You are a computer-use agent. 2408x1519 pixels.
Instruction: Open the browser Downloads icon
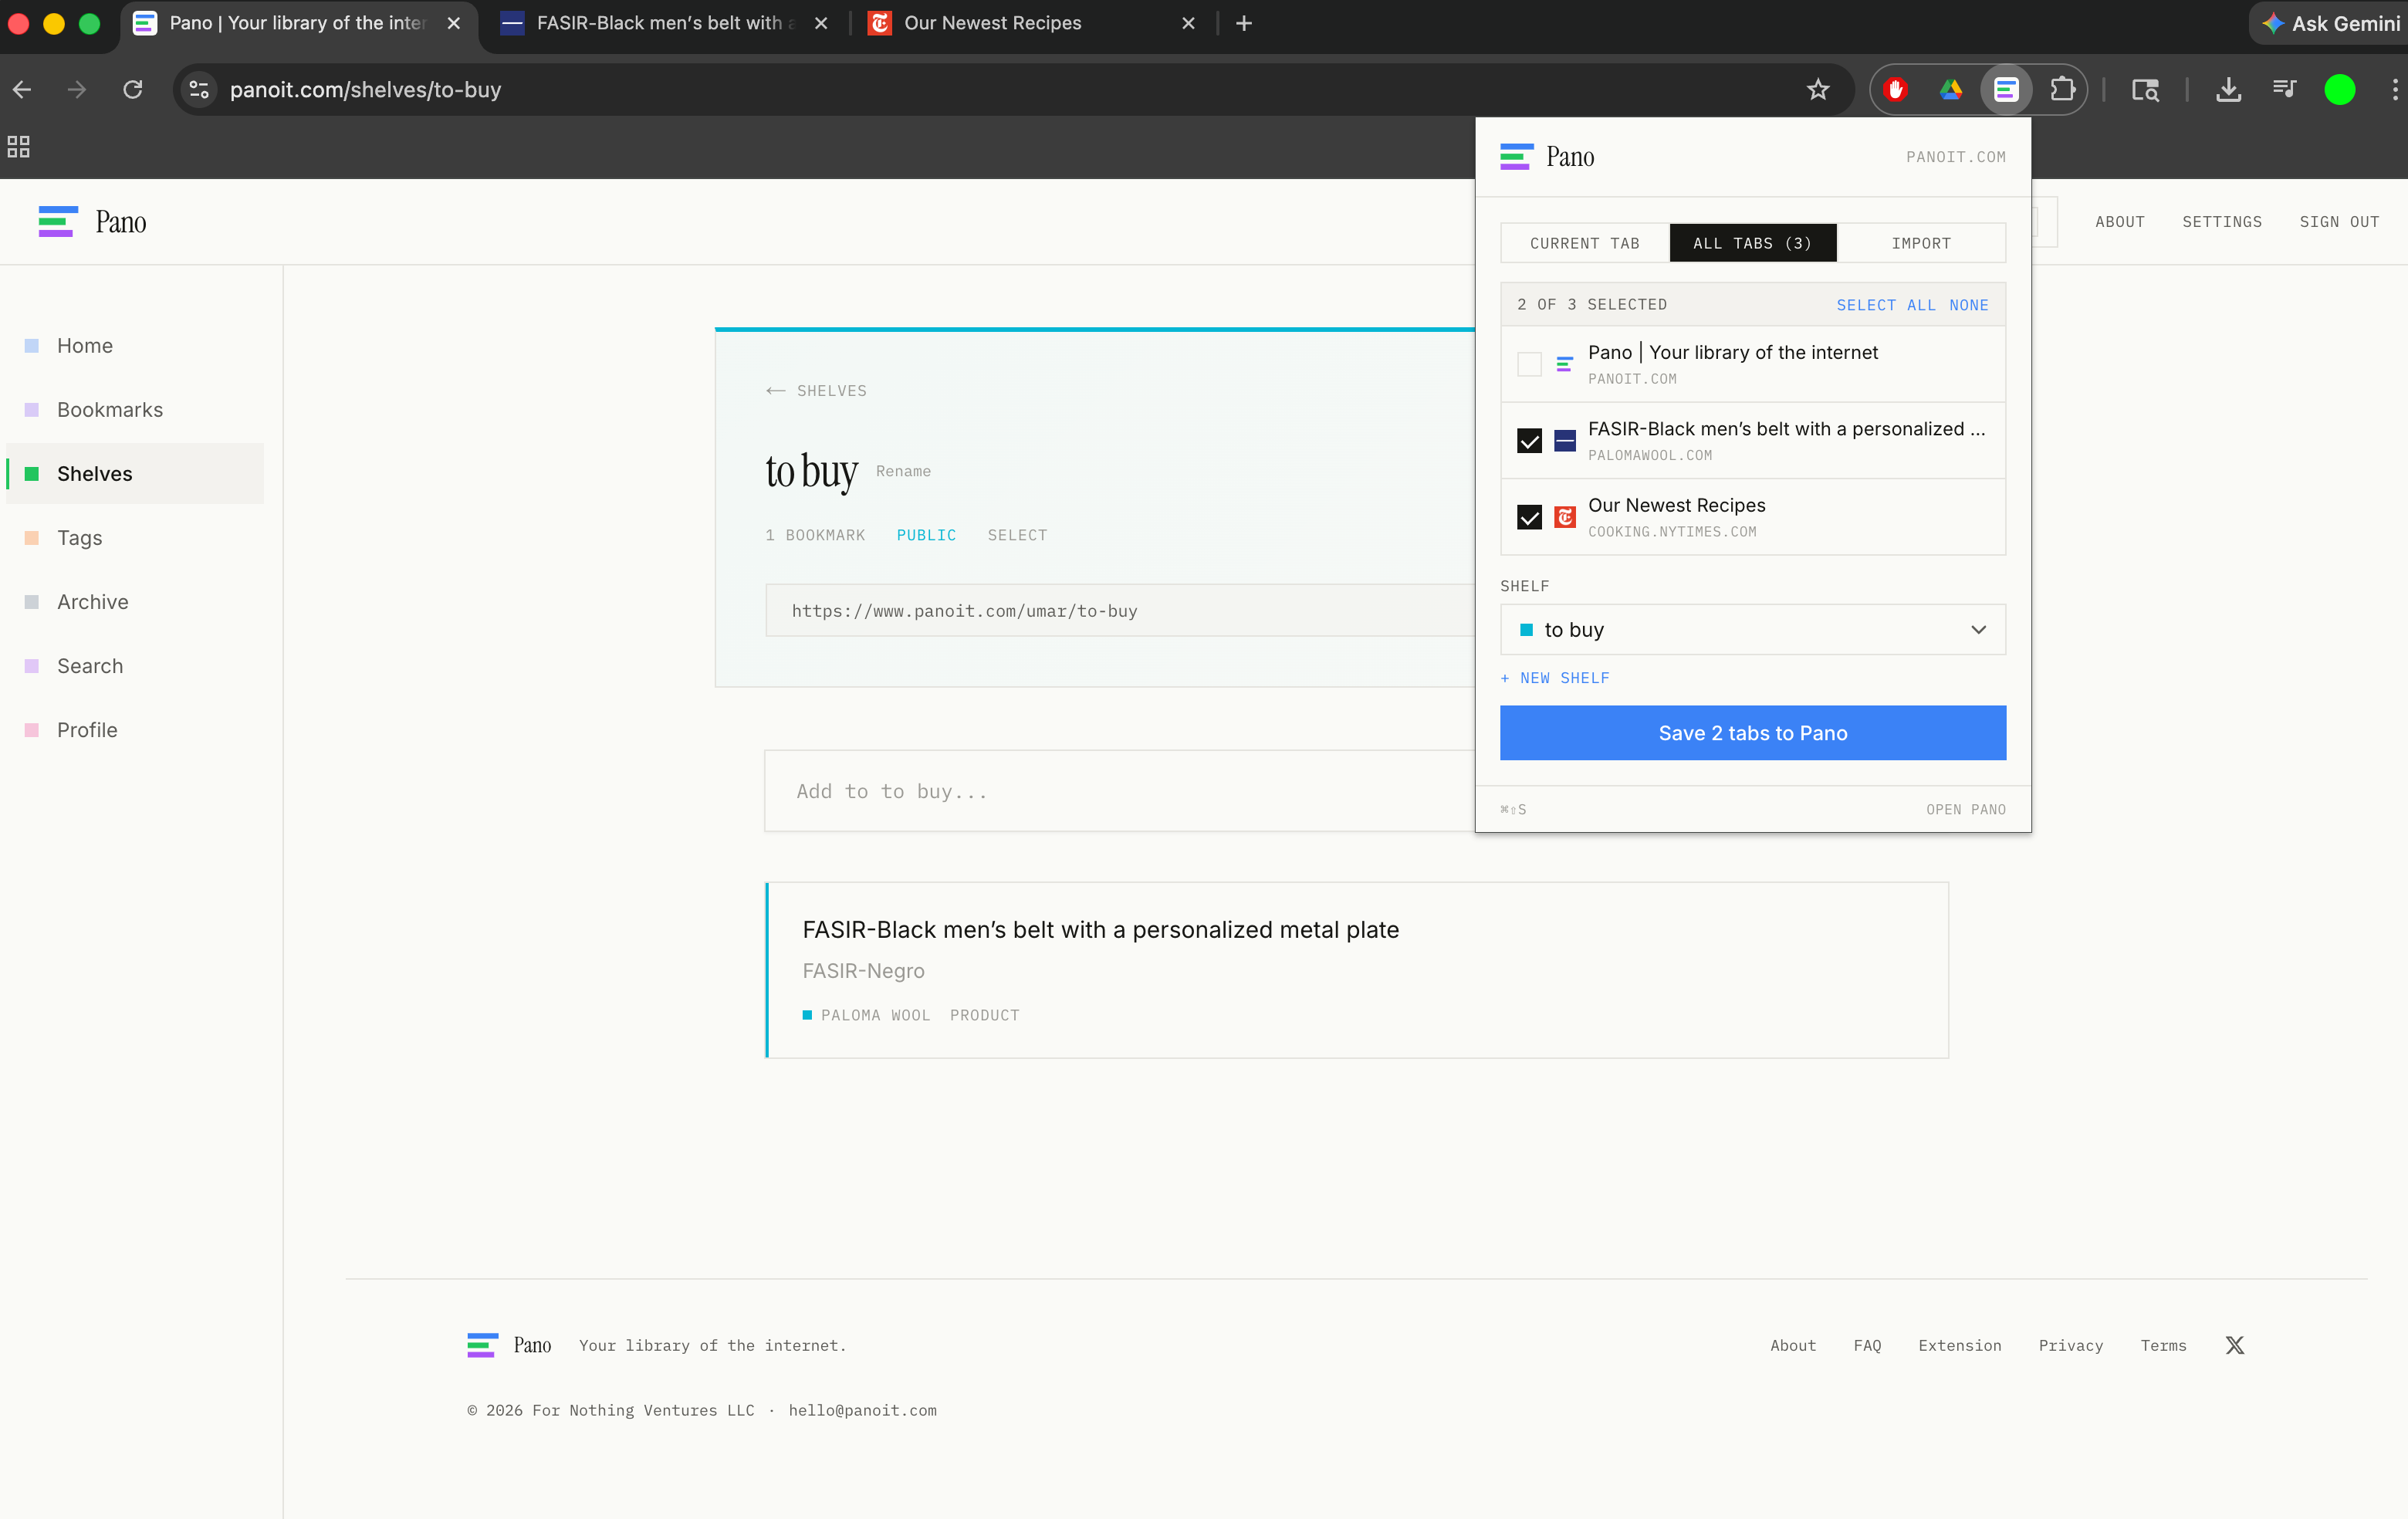[2228, 89]
